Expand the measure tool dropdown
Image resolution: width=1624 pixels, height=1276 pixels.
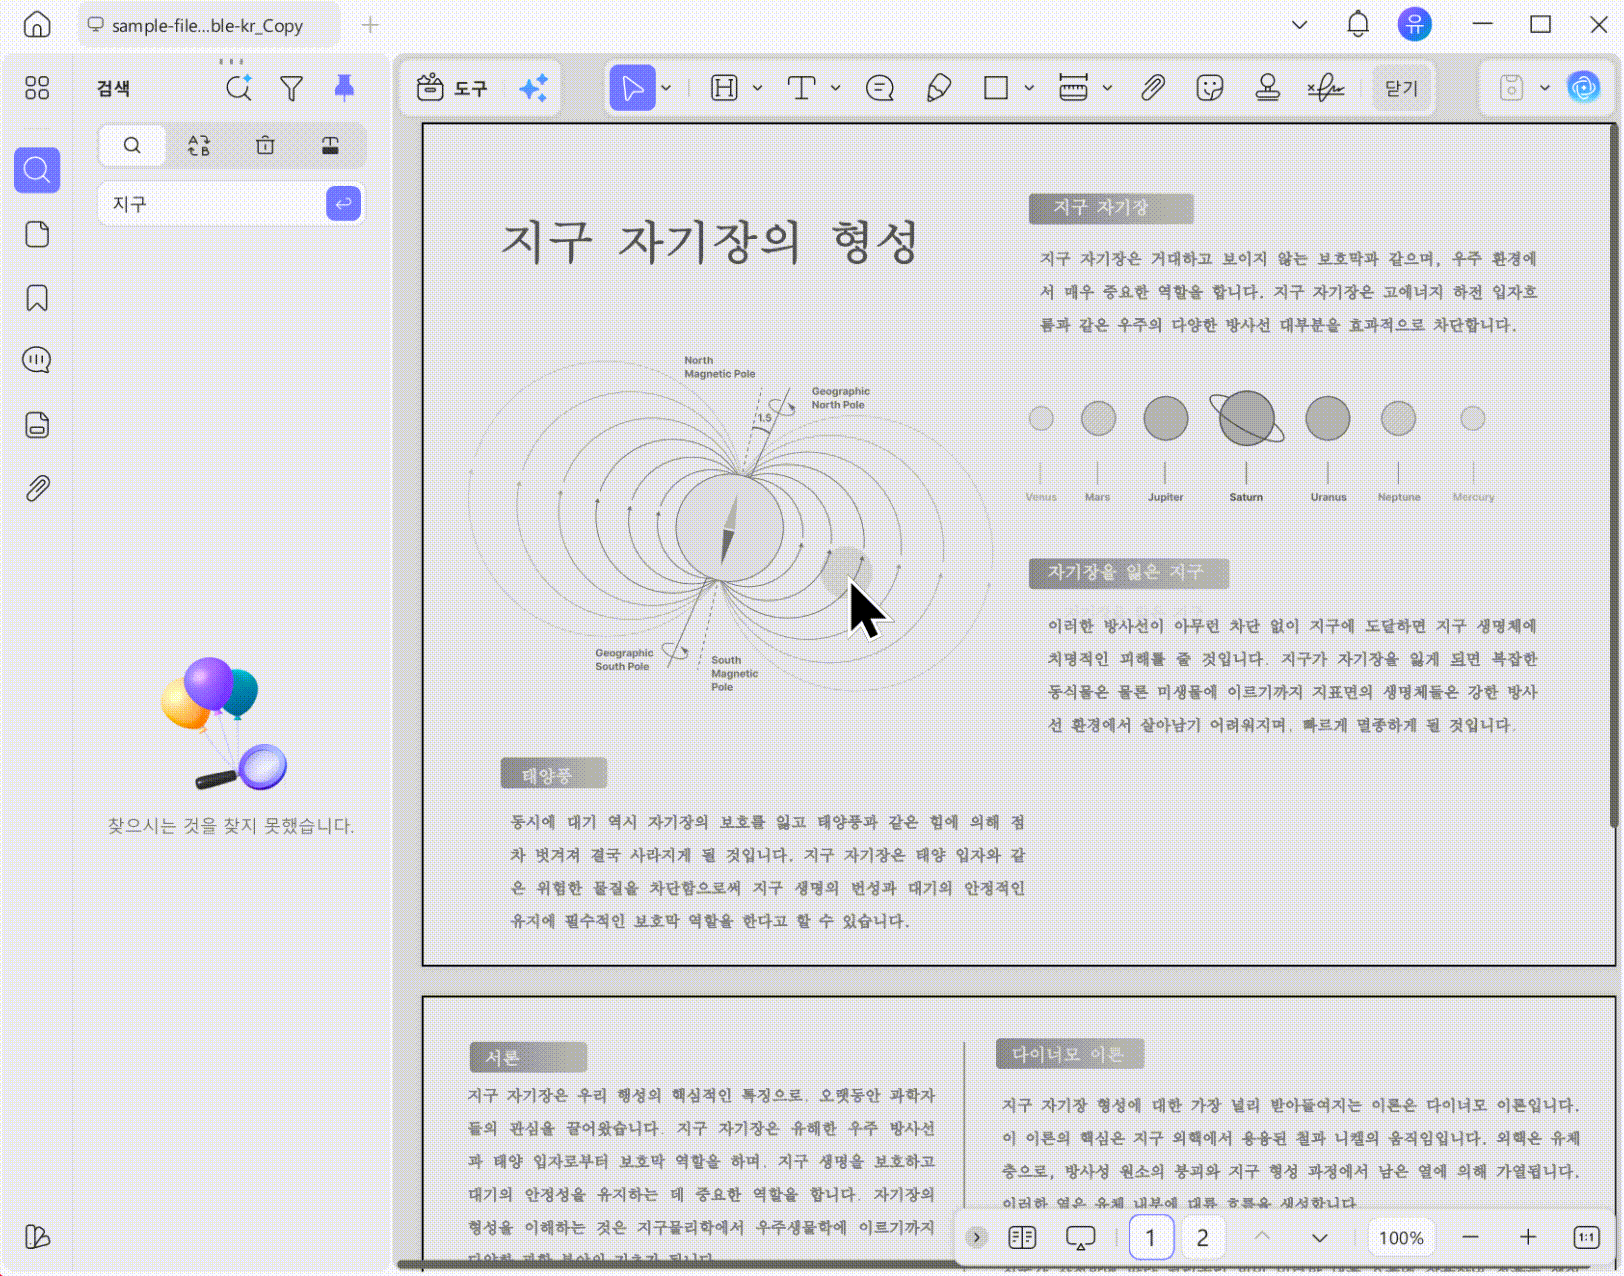click(x=1107, y=88)
